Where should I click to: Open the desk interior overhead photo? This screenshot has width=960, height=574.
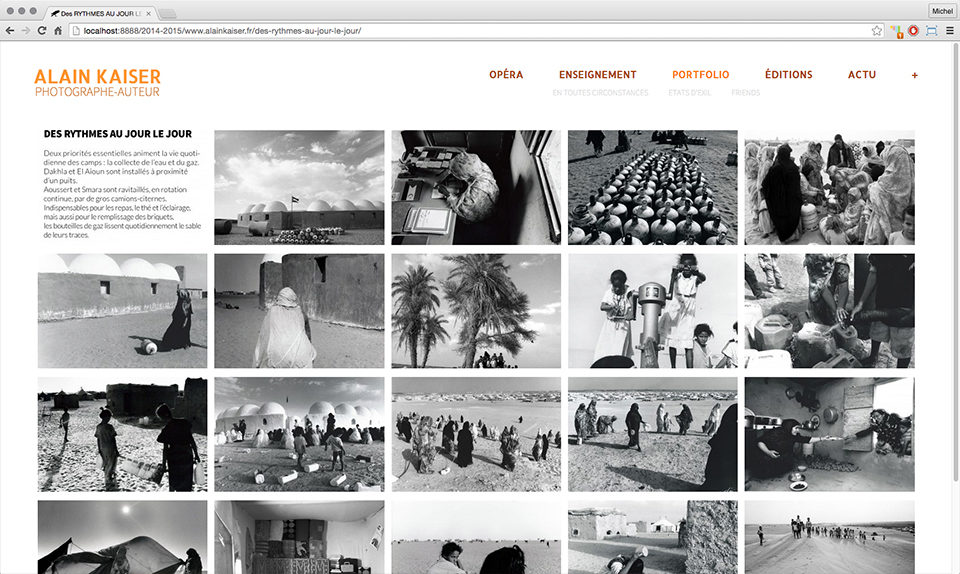476,187
